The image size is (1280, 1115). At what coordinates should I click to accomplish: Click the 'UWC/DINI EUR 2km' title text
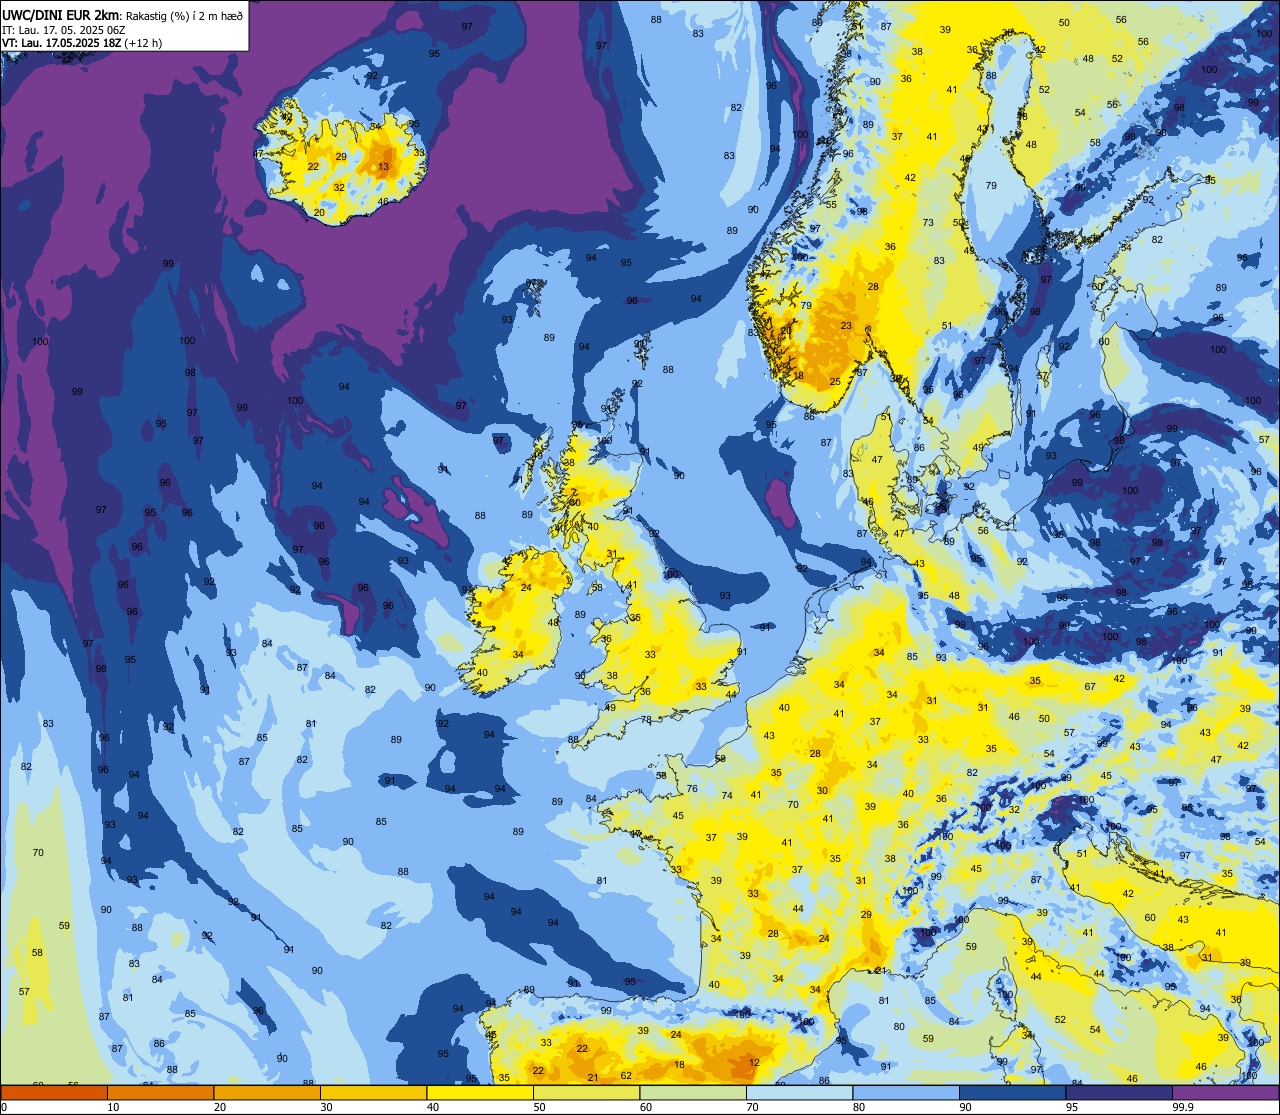pos(59,14)
